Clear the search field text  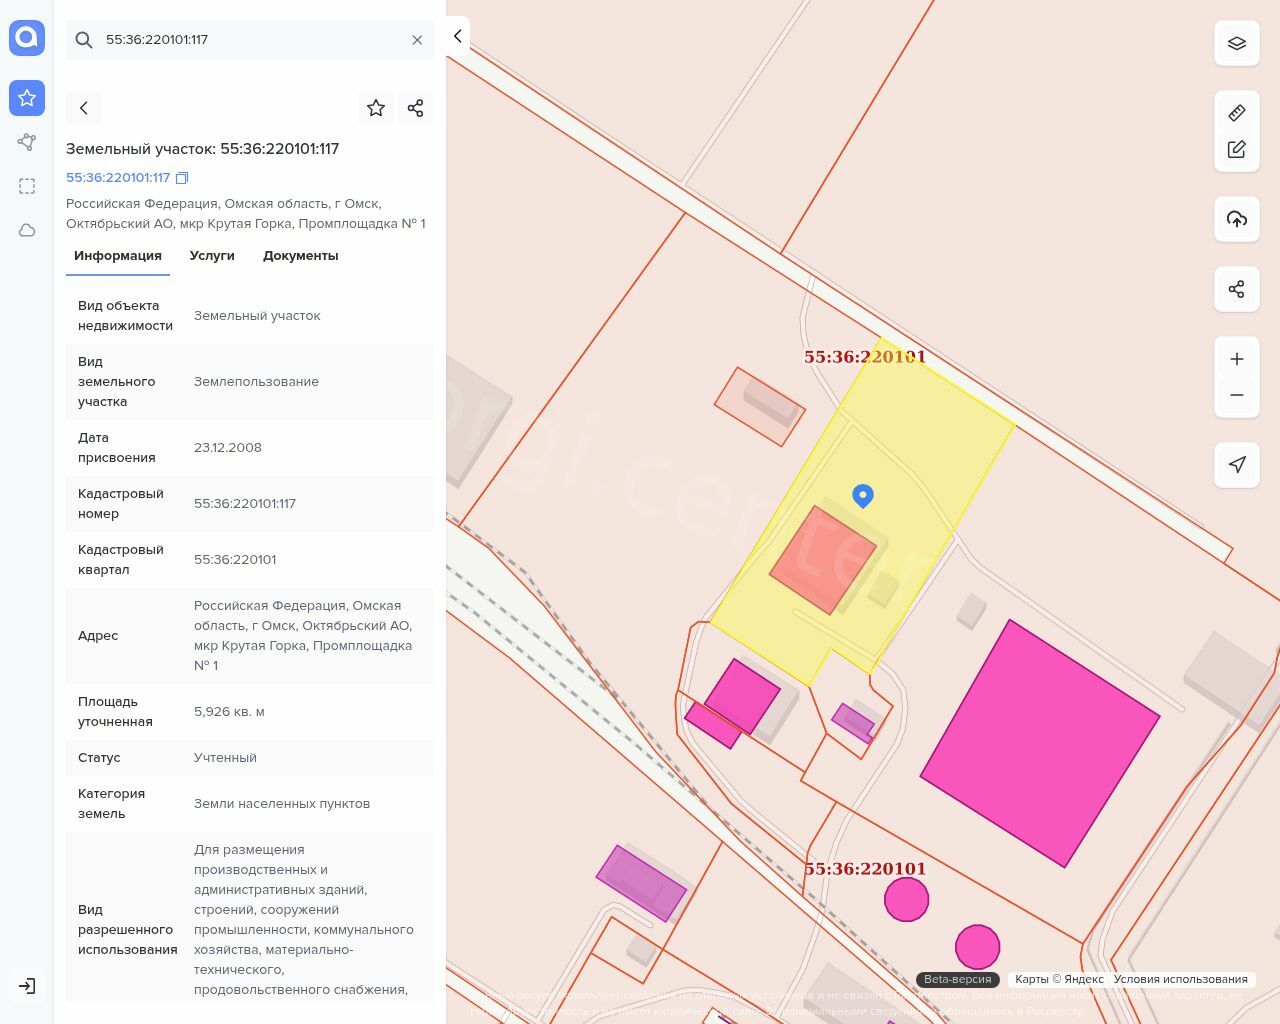[417, 40]
